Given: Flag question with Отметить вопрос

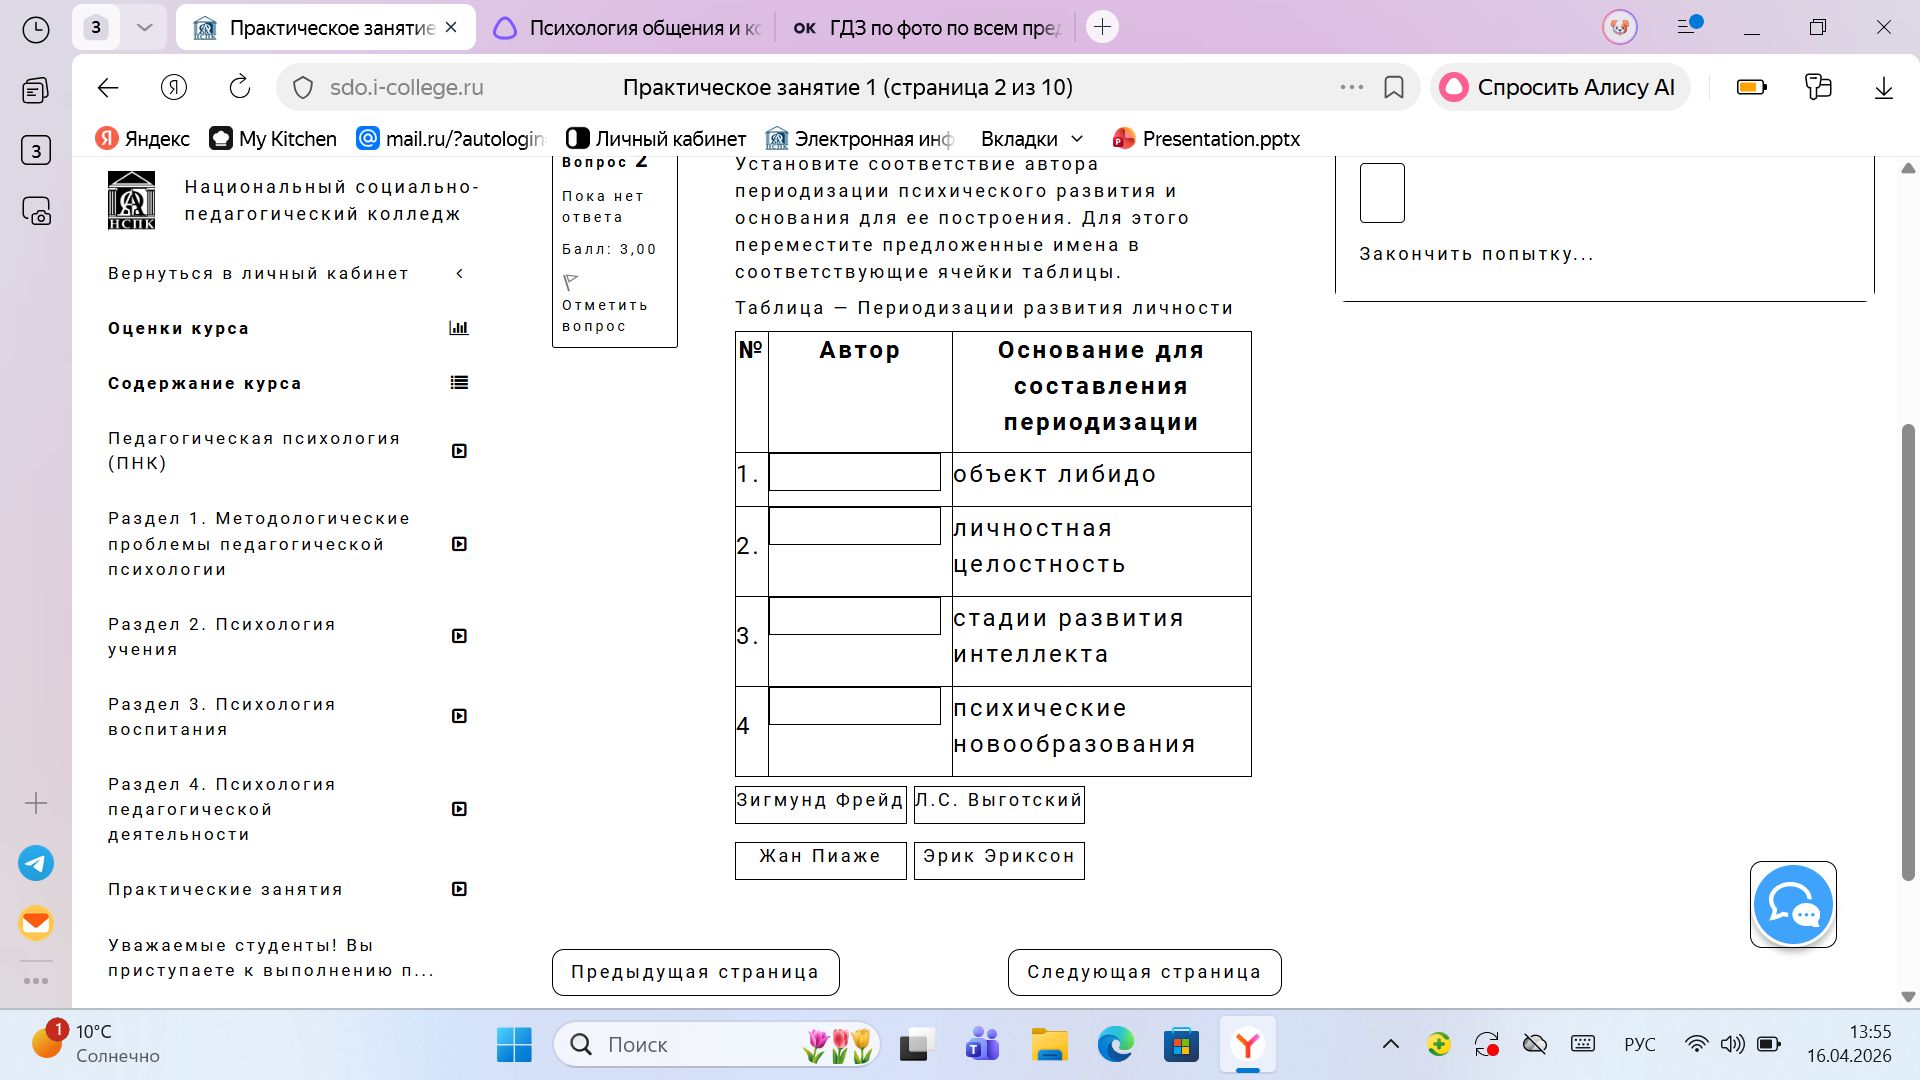Looking at the screenshot, I should 605,305.
